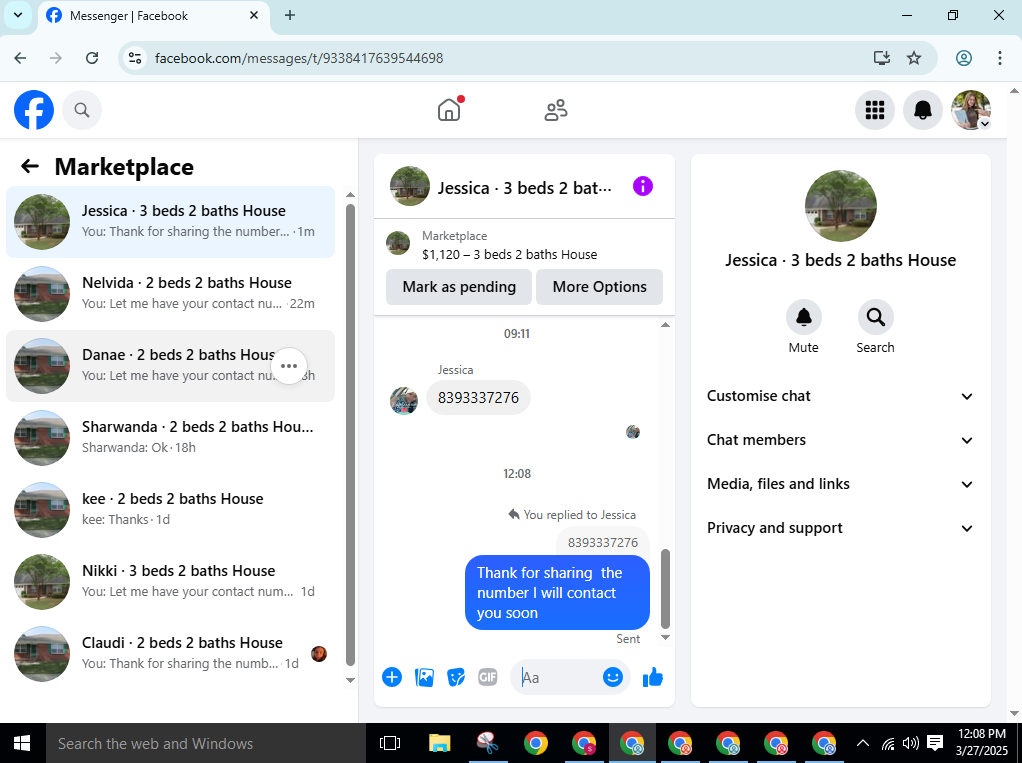Click More Options button
The image size is (1022, 763).
(600, 287)
